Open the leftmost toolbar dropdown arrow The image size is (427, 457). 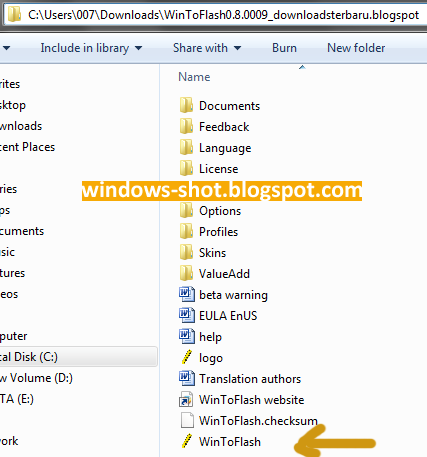click(x=6, y=48)
